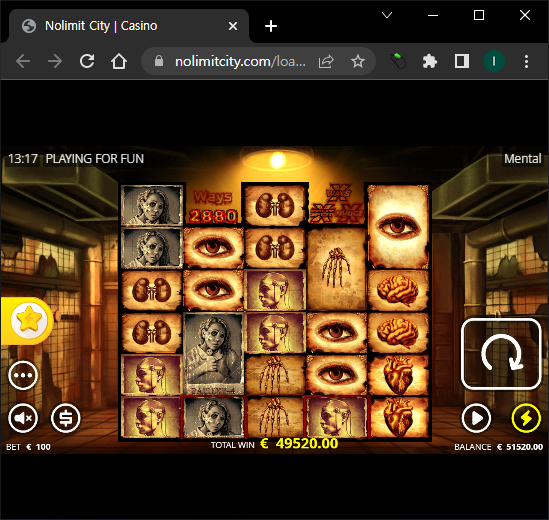Open game menu with the three-dots circle
Screen dimensions: 549x520
pos(23,375)
